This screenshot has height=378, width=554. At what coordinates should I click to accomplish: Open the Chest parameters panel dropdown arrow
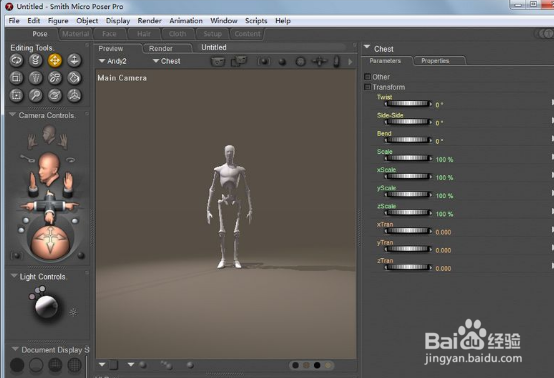click(x=367, y=47)
